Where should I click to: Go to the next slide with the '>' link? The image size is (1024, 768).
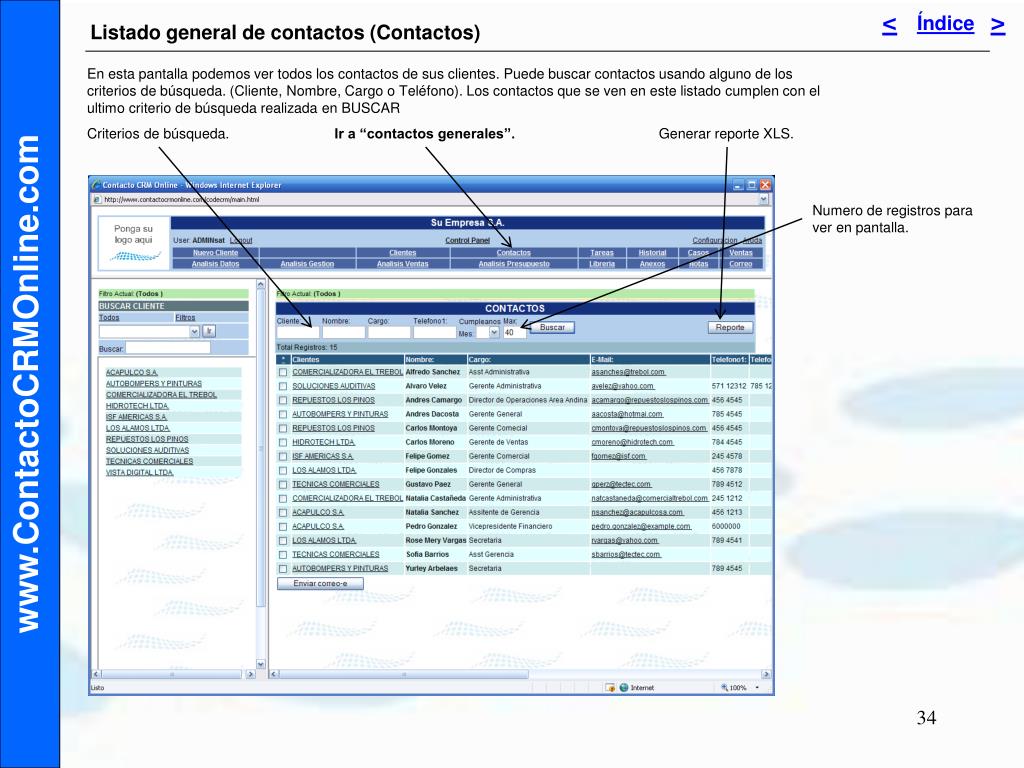pos(997,25)
